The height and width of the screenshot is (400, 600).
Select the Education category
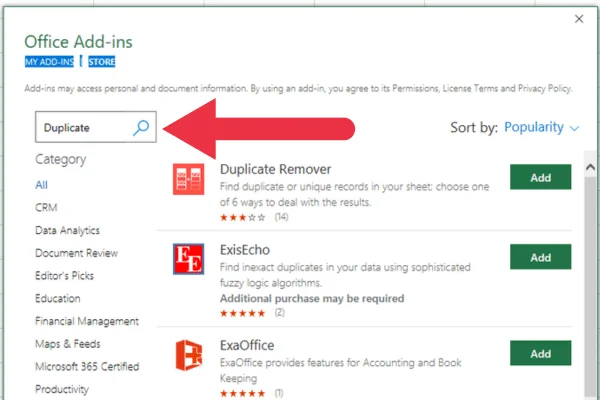pyautogui.click(x=58, y=298)
